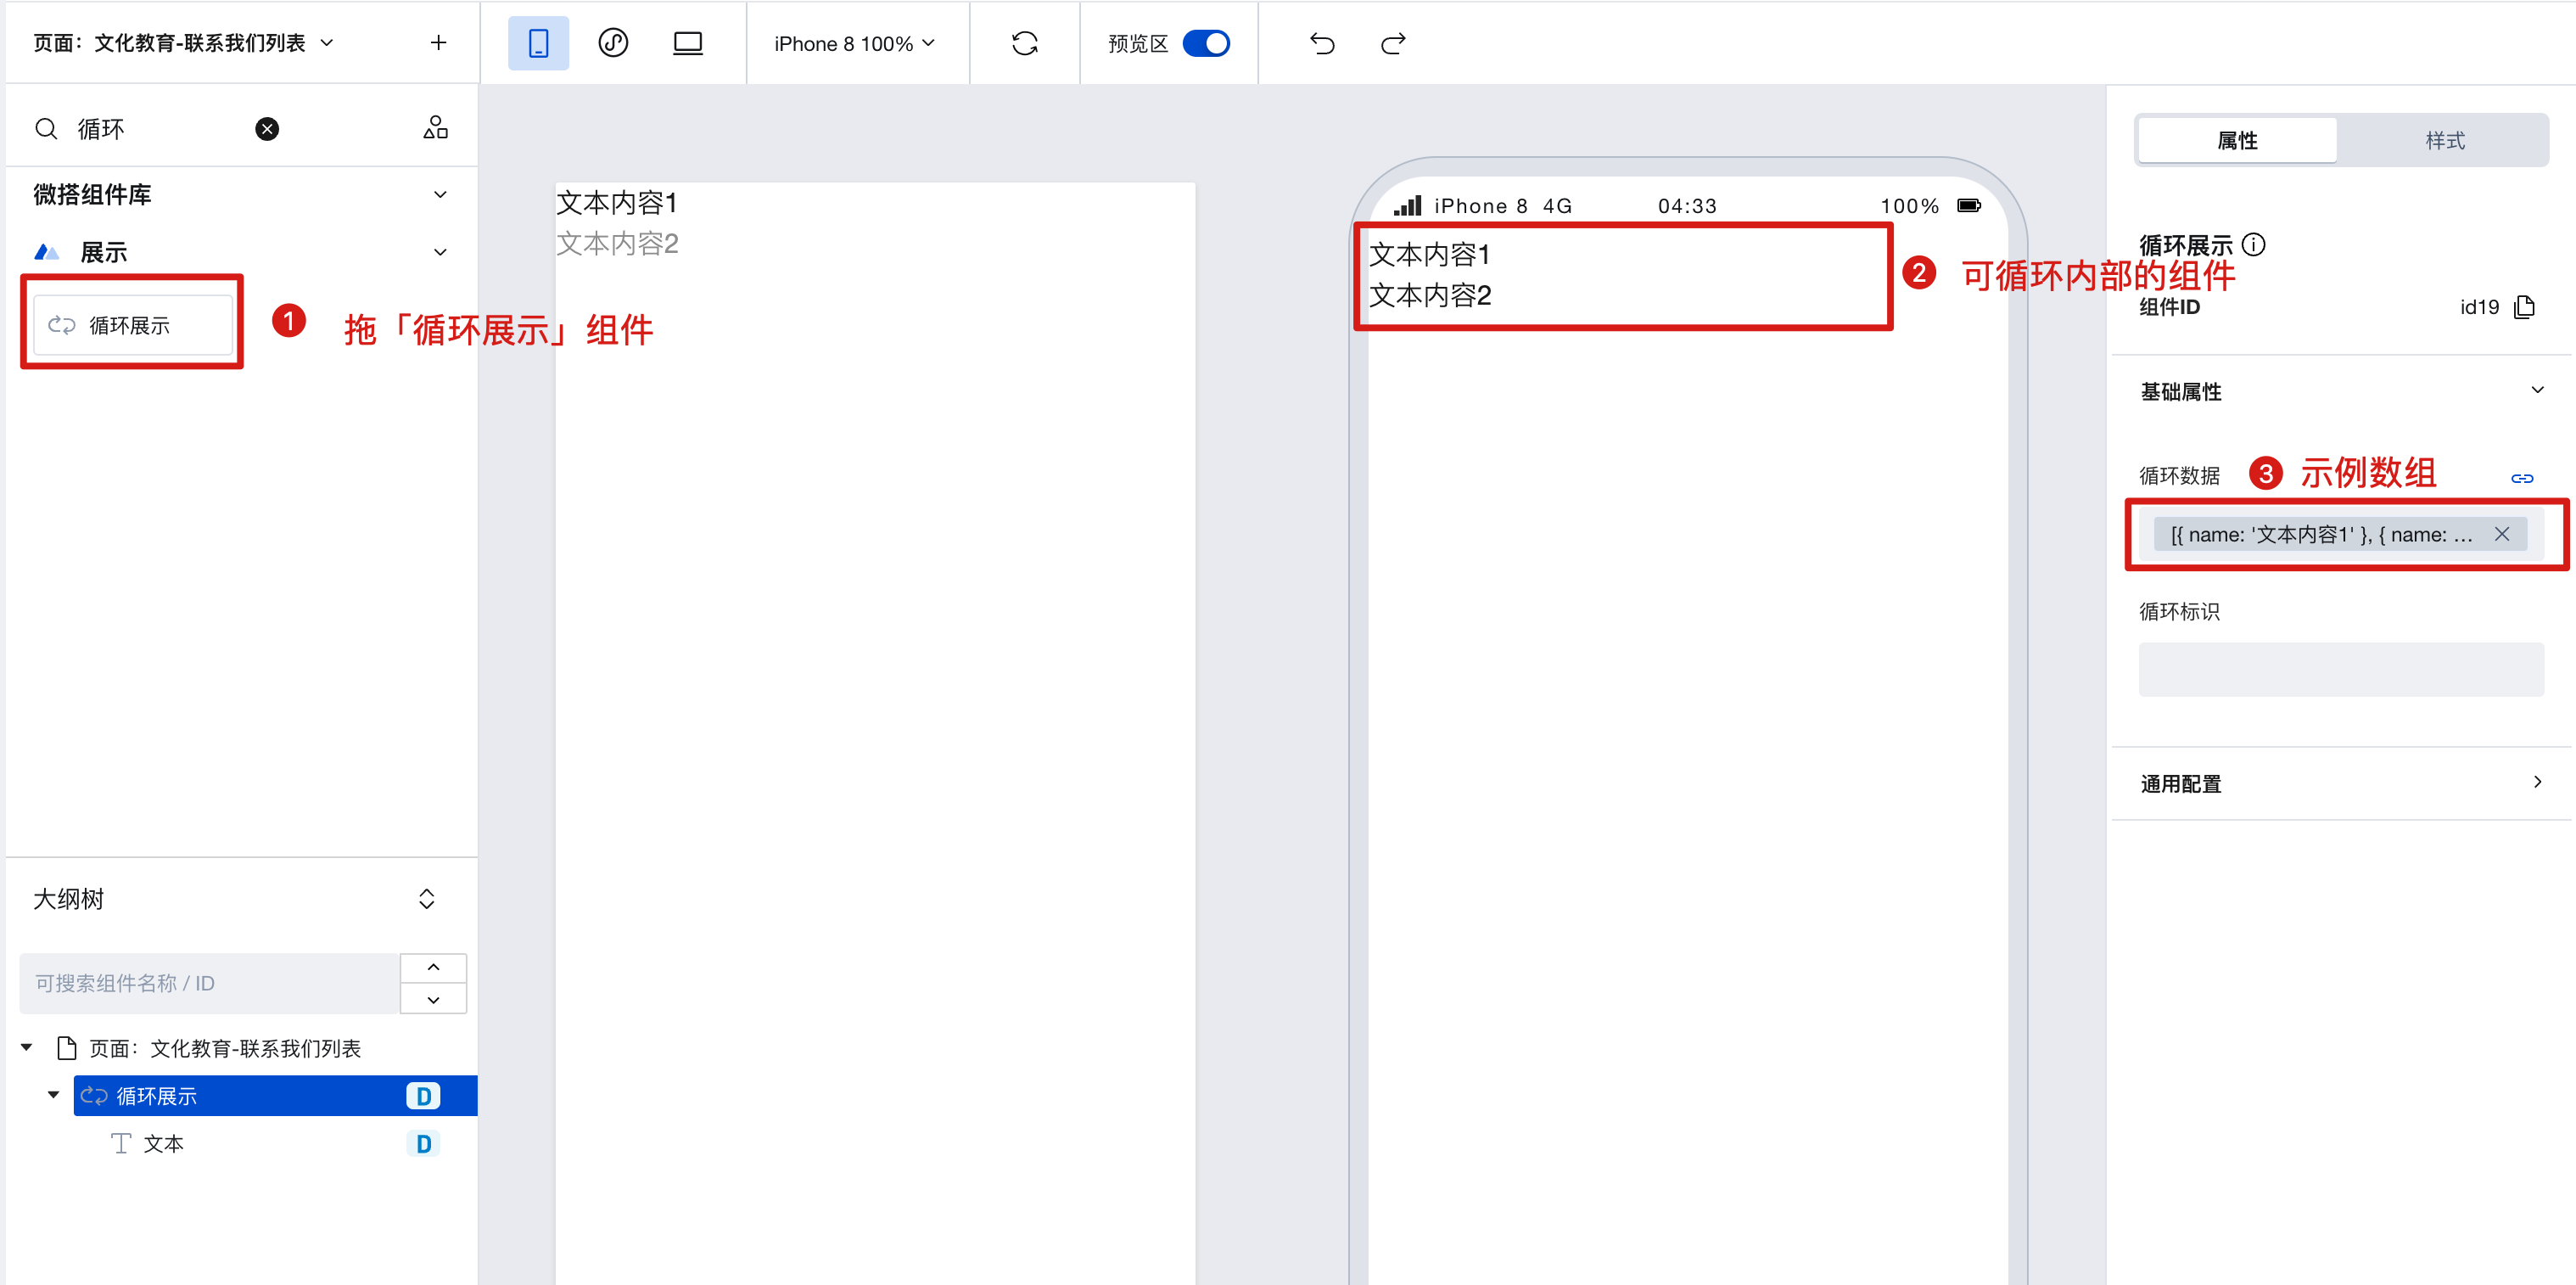This screenshot has width=2576, height=1285.
Task: Collapse the 微搭组件库 section
Action: point(440,194)
